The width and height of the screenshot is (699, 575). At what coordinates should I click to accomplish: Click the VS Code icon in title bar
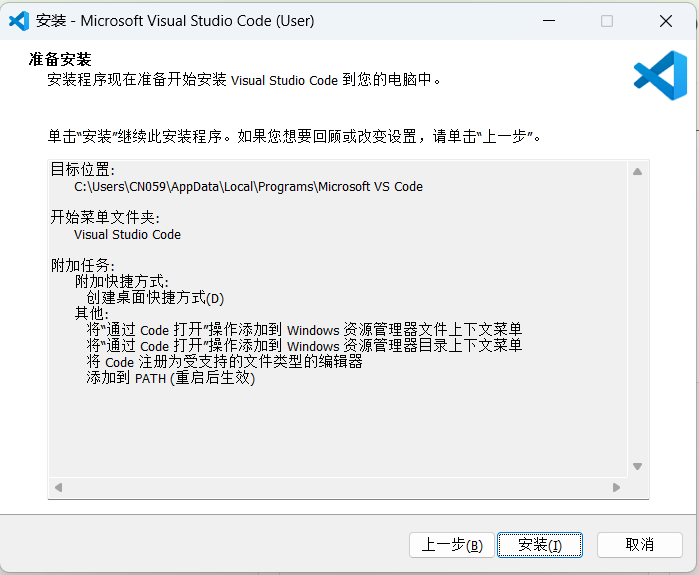[x=19, y=20]
